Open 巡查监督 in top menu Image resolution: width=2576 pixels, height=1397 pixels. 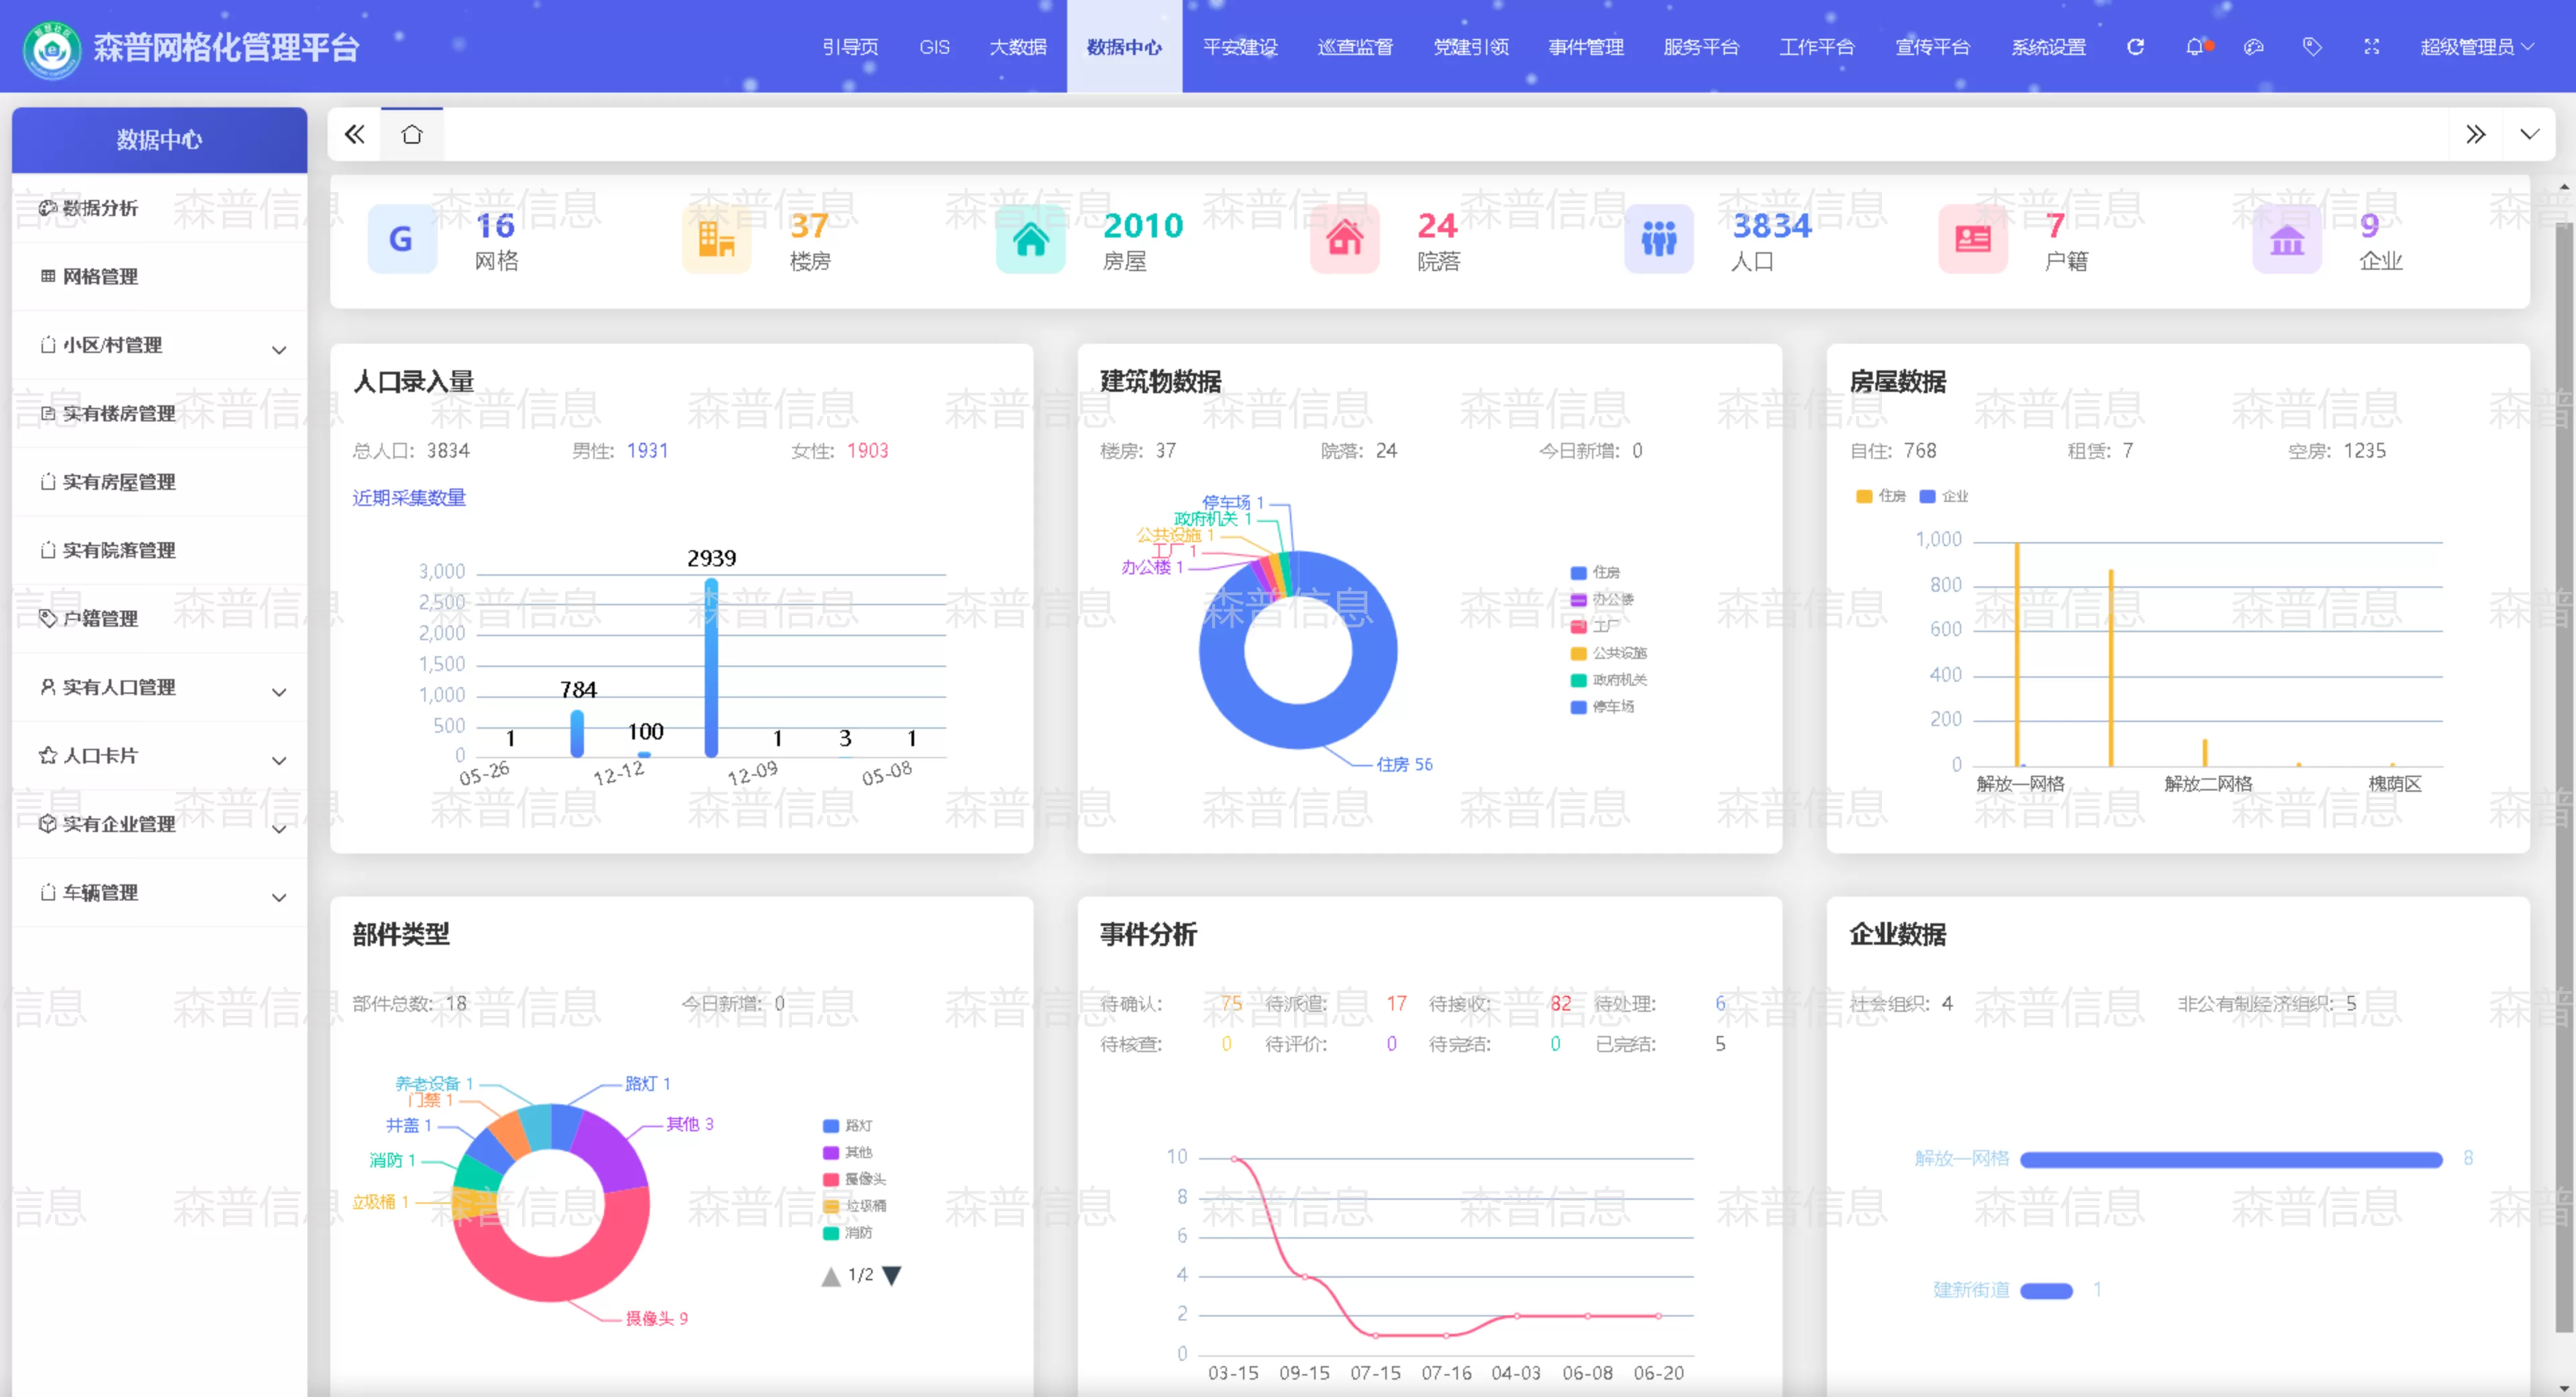click(1355, 47)
